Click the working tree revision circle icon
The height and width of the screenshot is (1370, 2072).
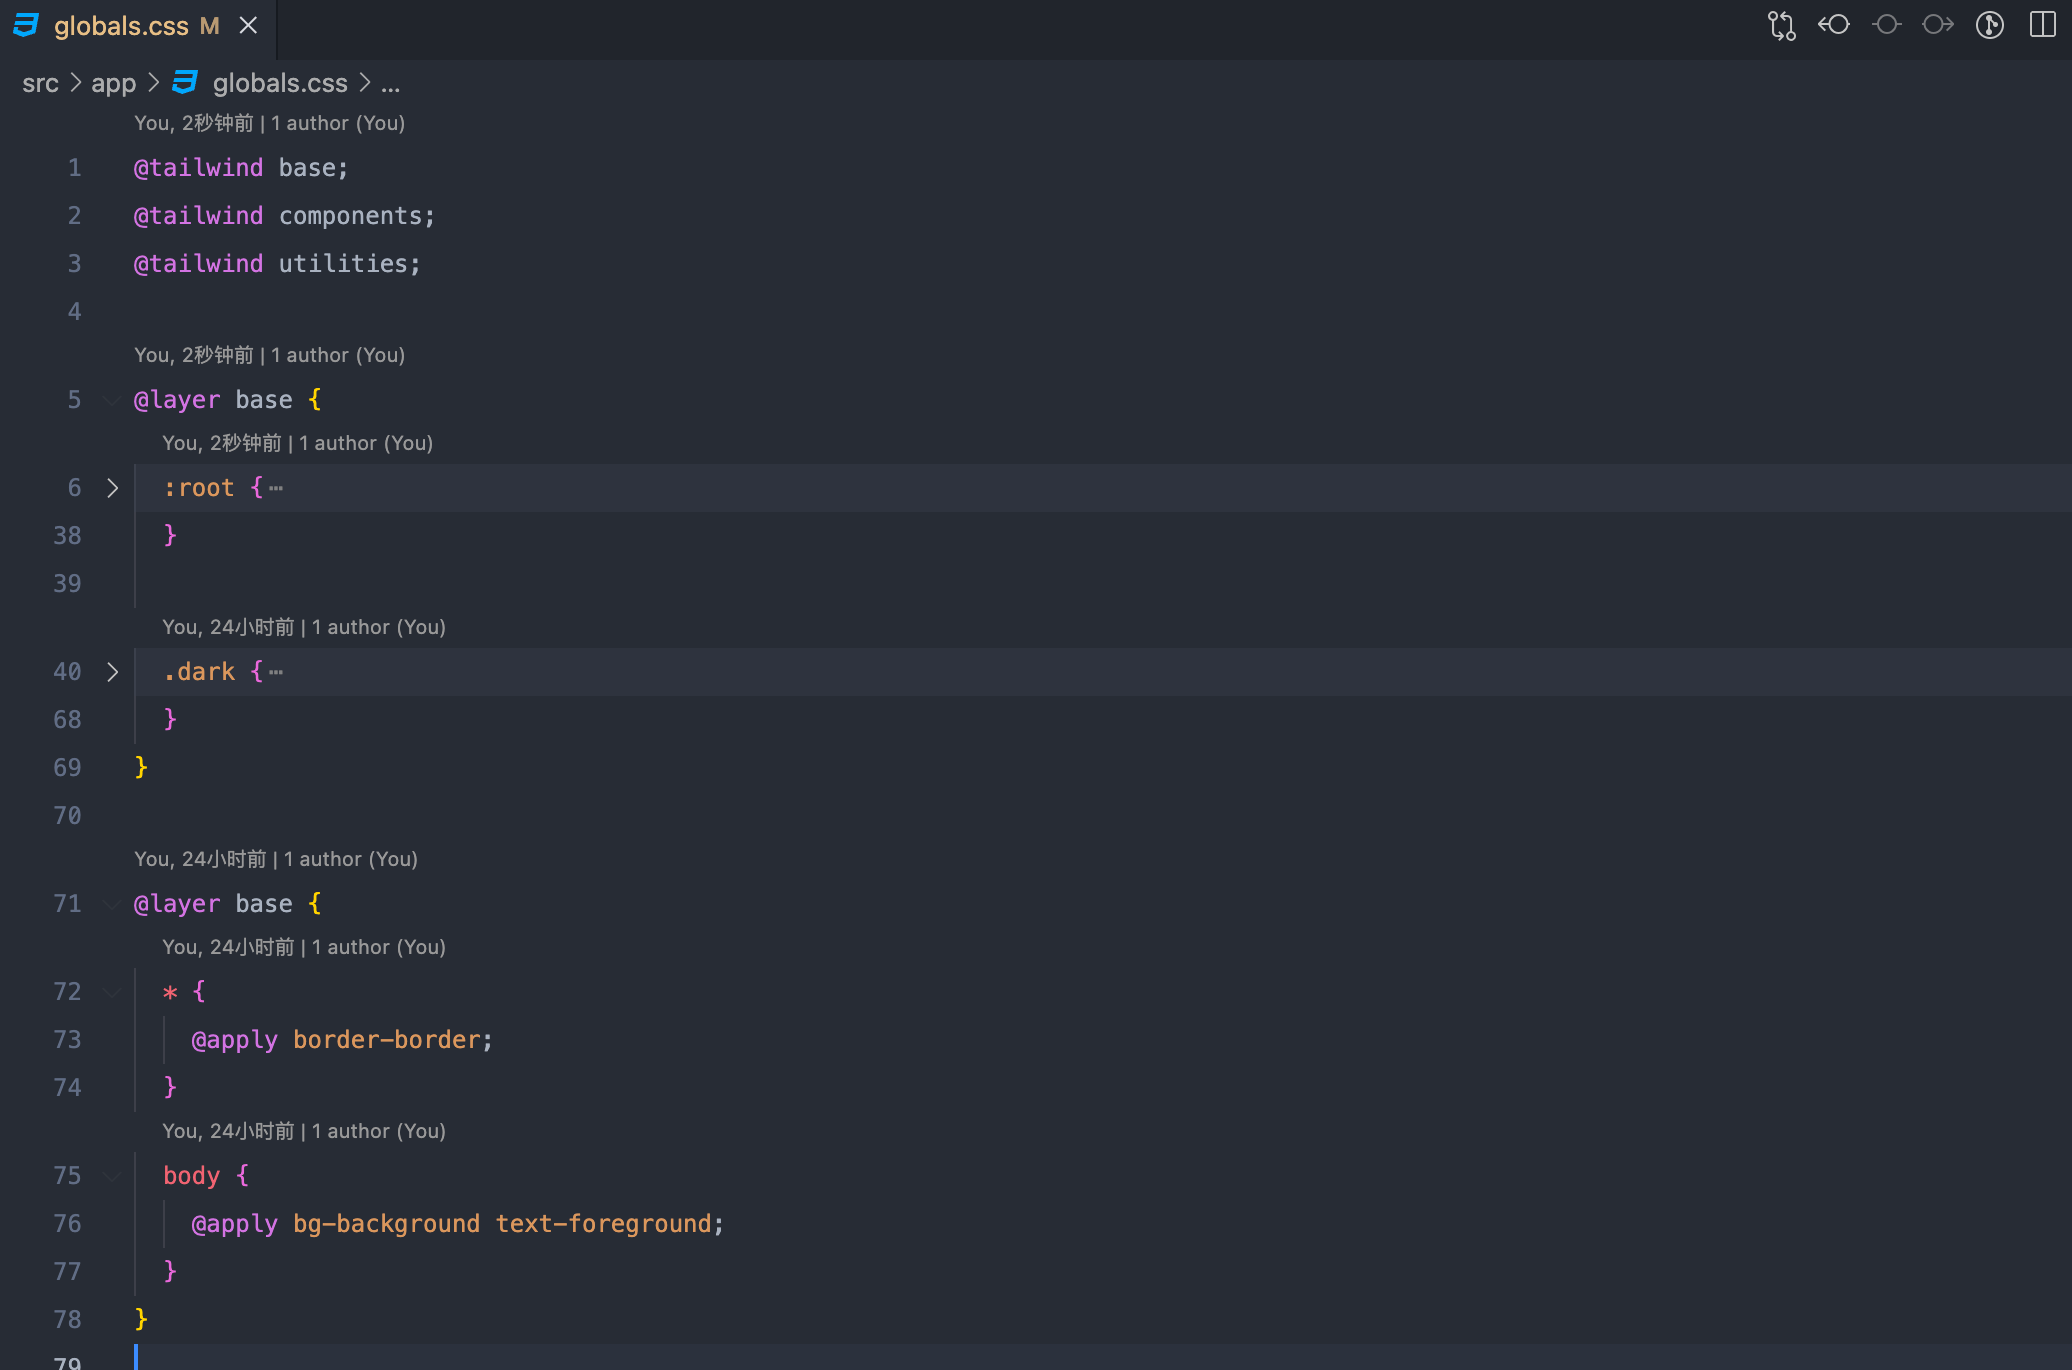pos(1886,25)
